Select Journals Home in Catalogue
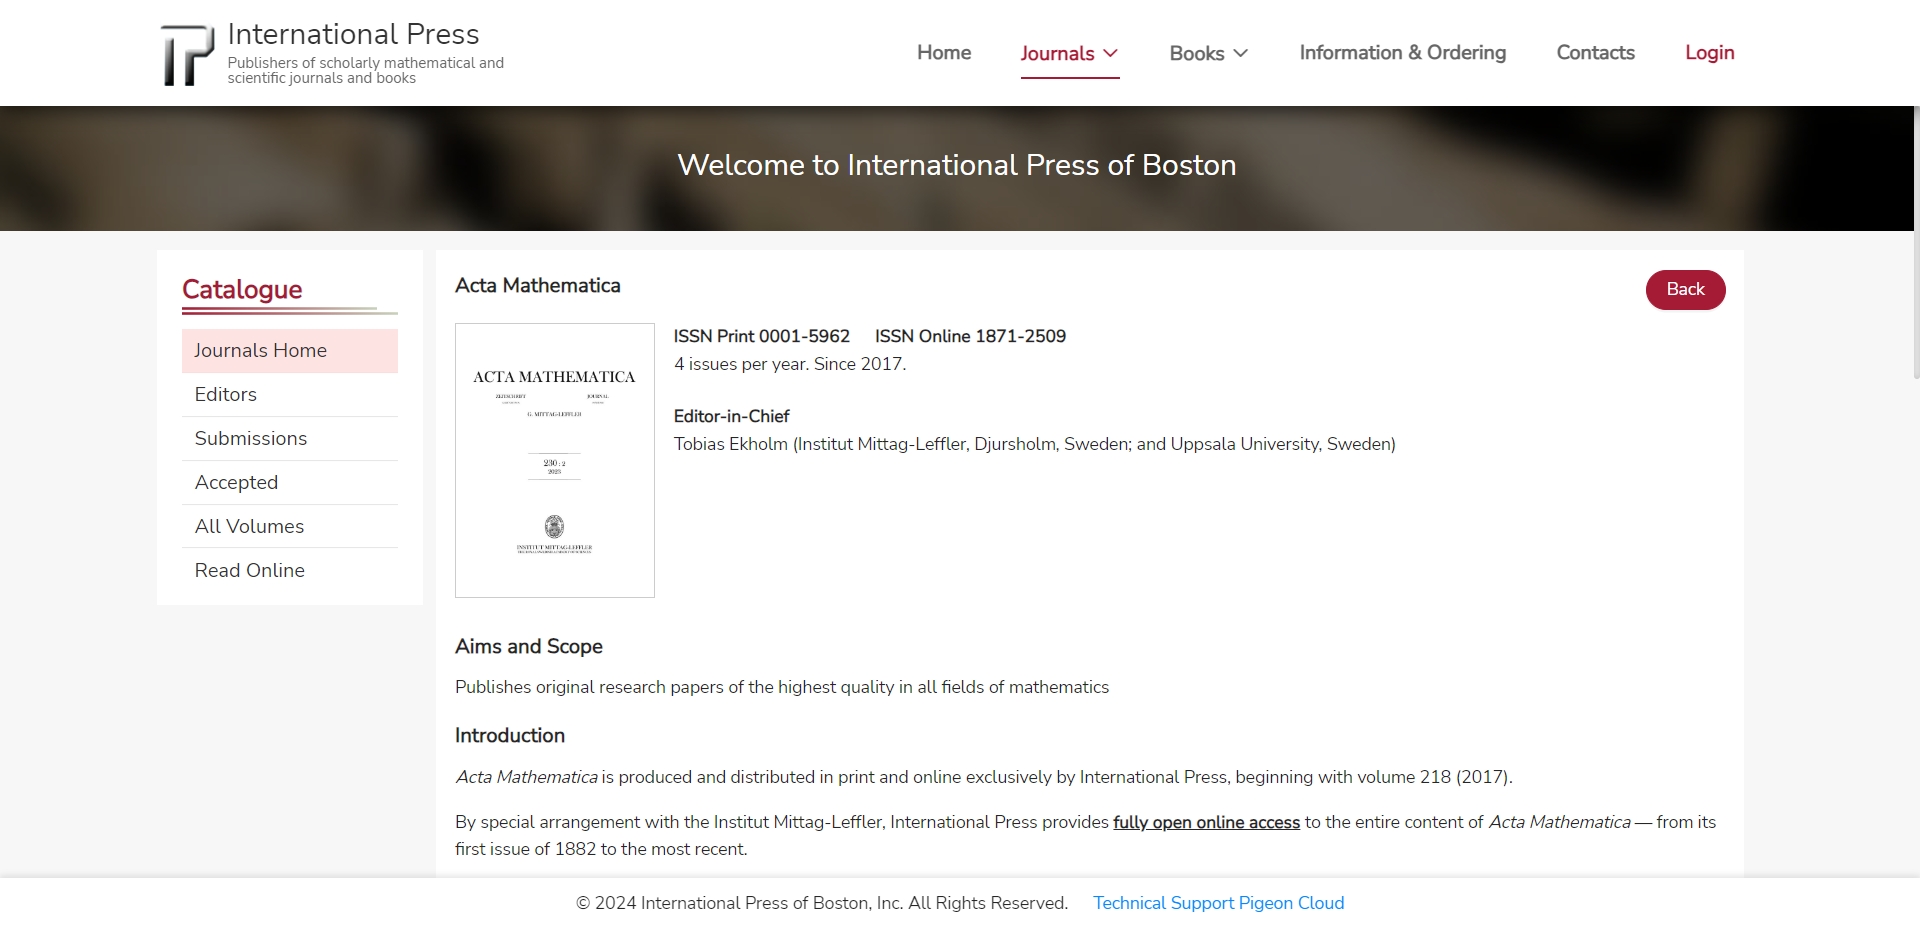Screen dimensions: 1920x930 click(290, 351)
